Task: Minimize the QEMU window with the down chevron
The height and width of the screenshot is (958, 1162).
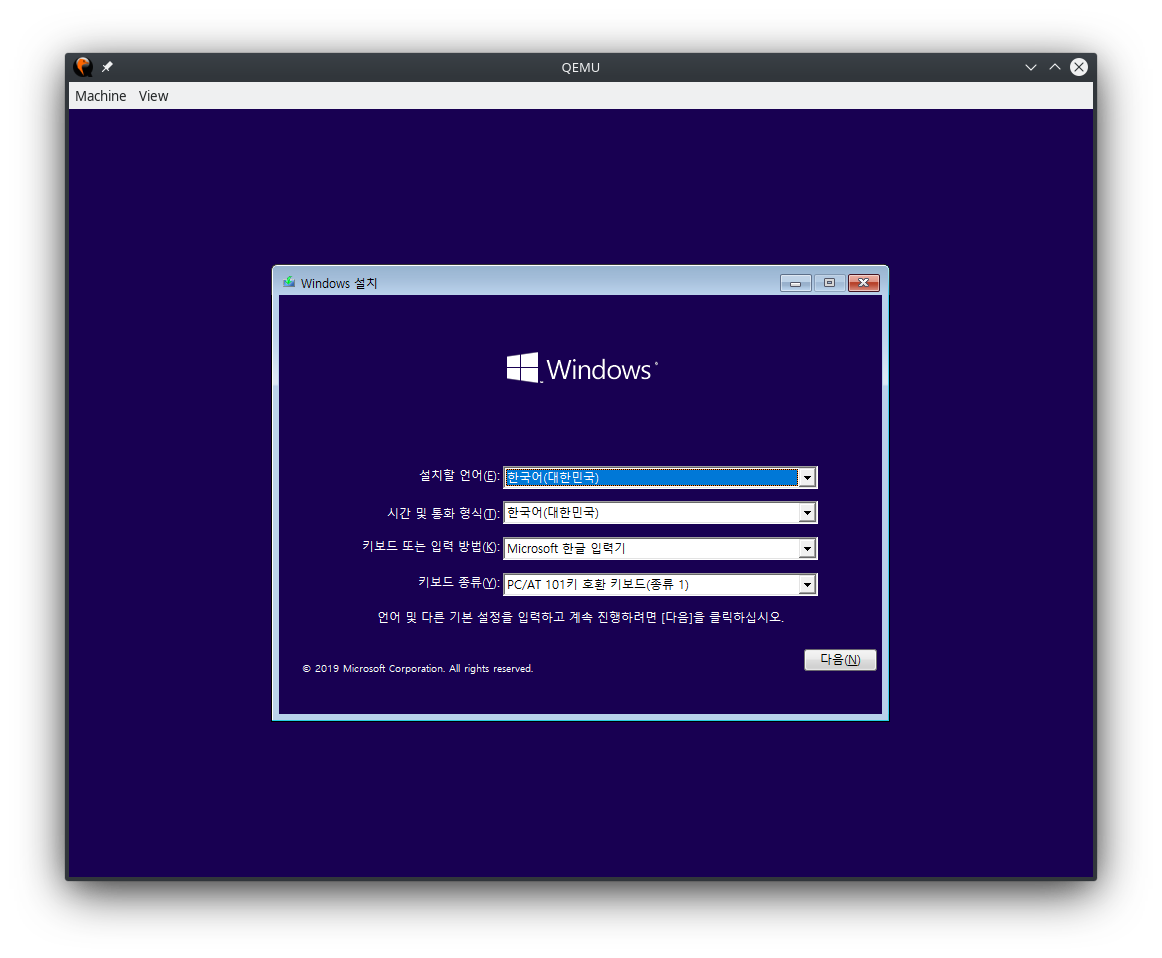Action: (1030, 67)
